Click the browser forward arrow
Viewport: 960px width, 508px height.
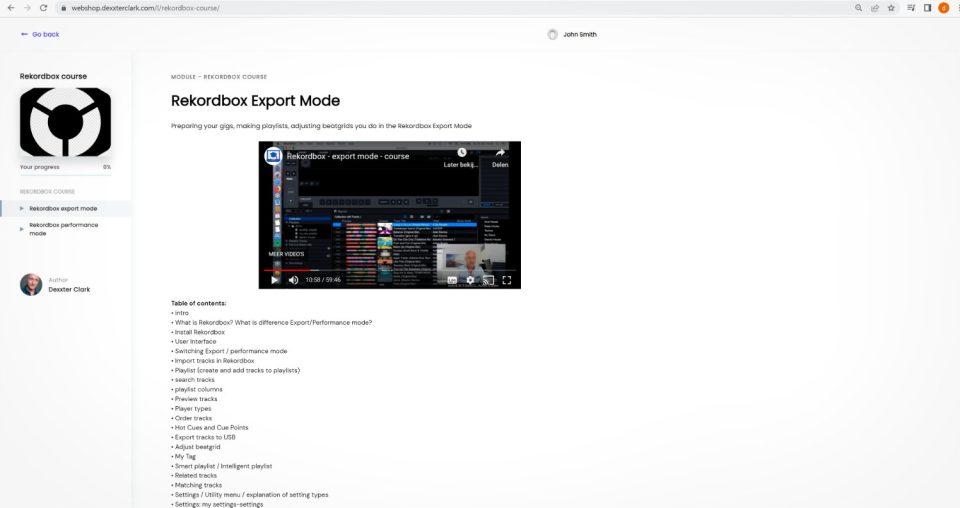[27, 8]
